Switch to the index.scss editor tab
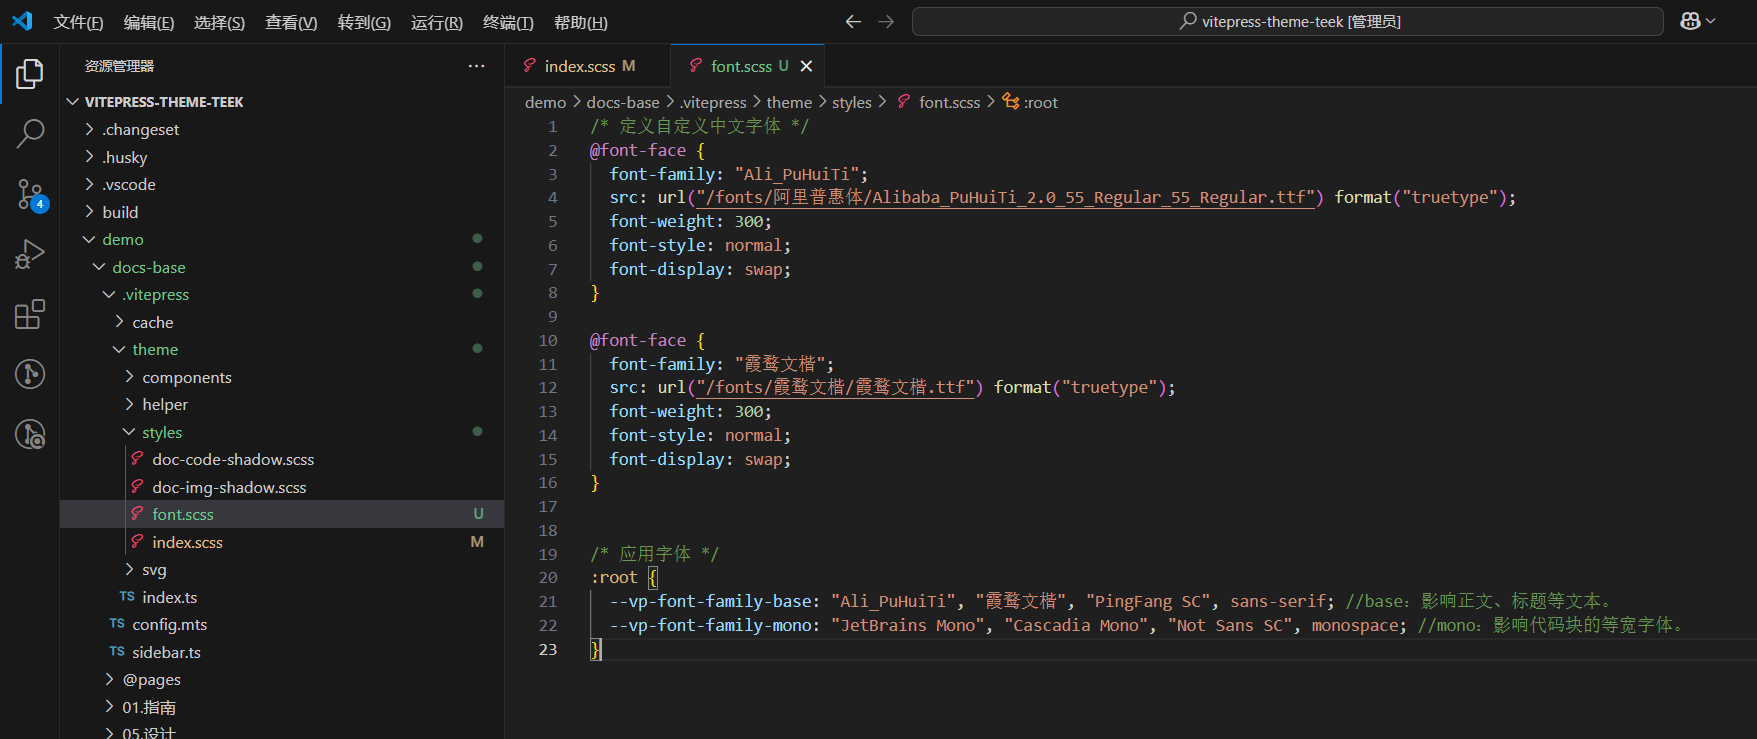This screenshot has height=739, width=1757. pos(587,66)
